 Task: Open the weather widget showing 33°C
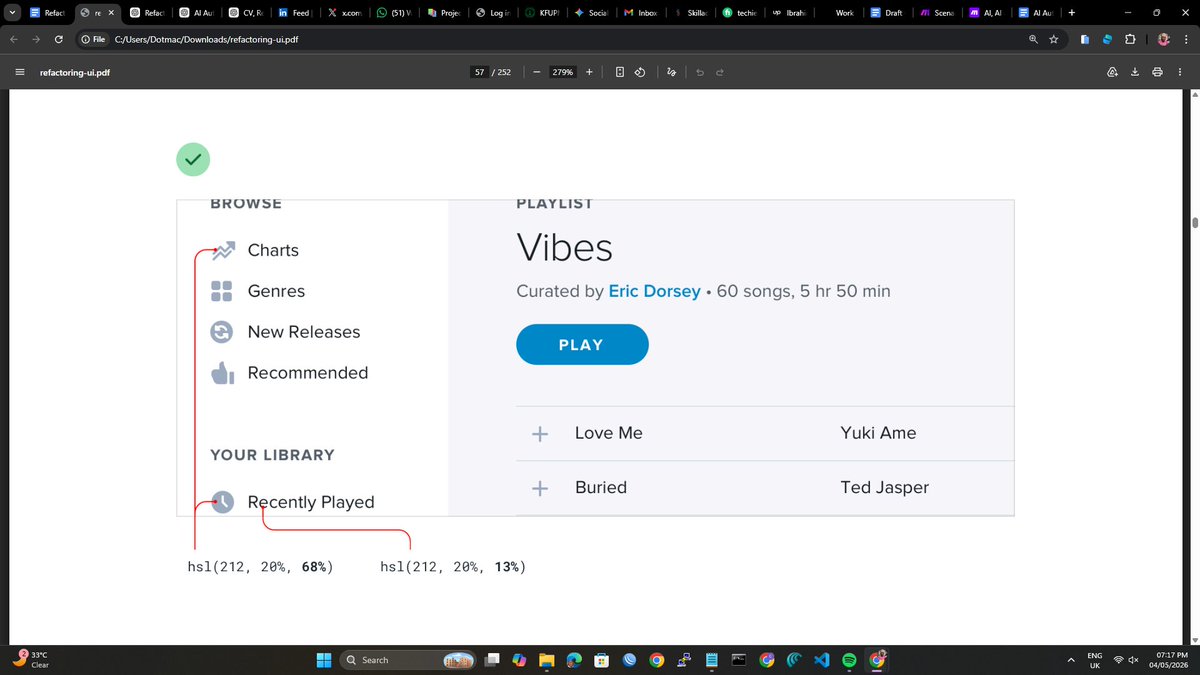click(30, 659)
